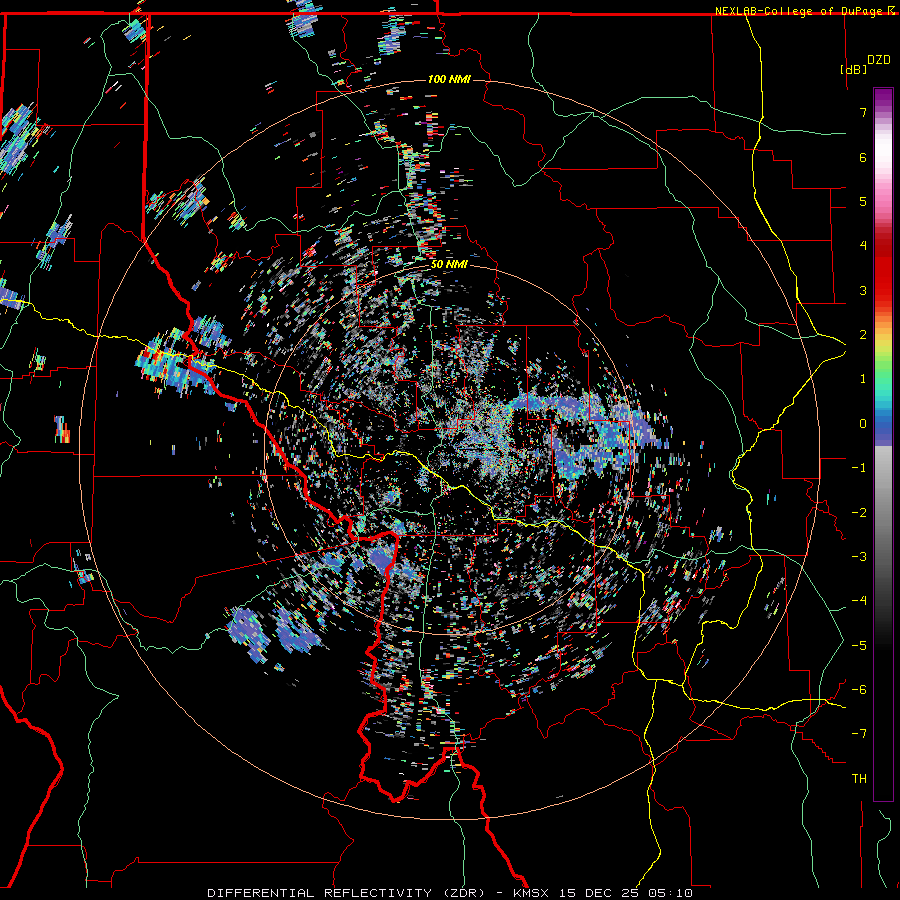Click the positive '1' scale label
Screen dimensions: 900x900
pyautogui.click(x=863, y=379)
